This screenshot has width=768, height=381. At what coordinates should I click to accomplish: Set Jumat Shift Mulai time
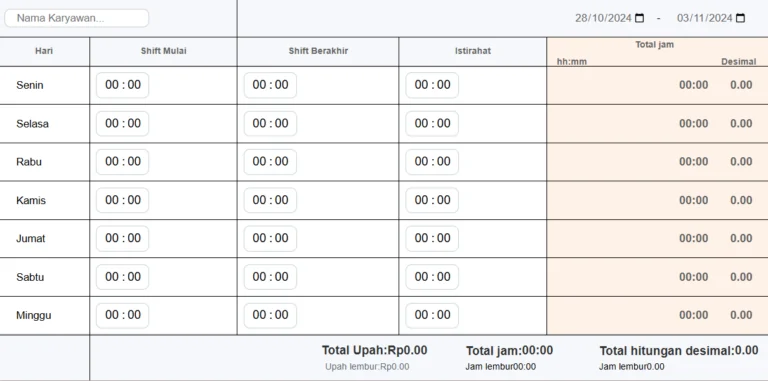[122, 238]
